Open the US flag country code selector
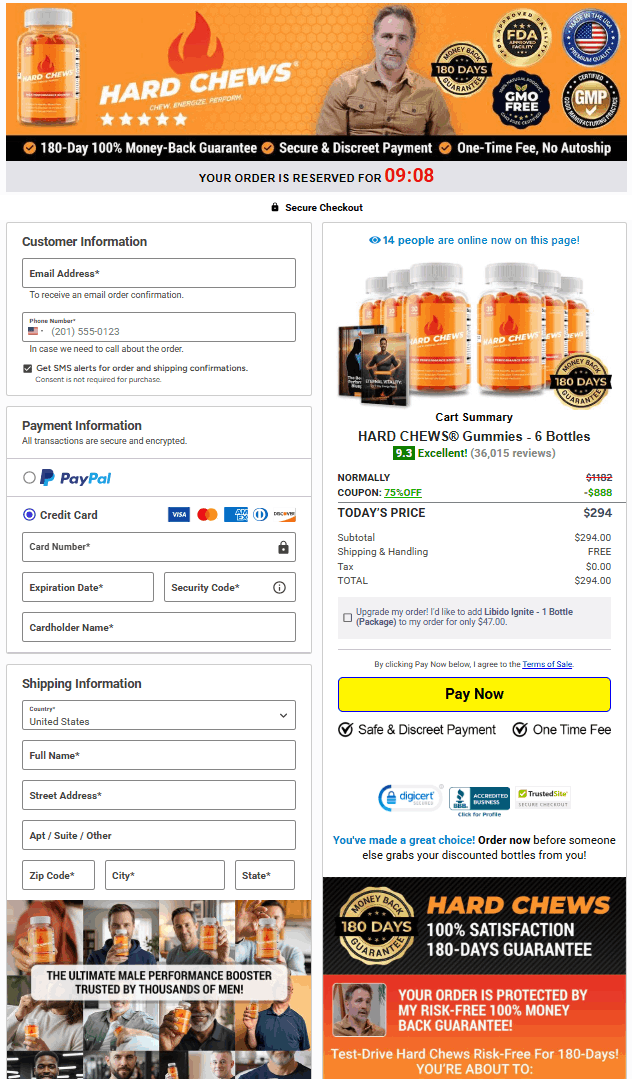Screen dimensions: 632x1079 tap(36, 331)
